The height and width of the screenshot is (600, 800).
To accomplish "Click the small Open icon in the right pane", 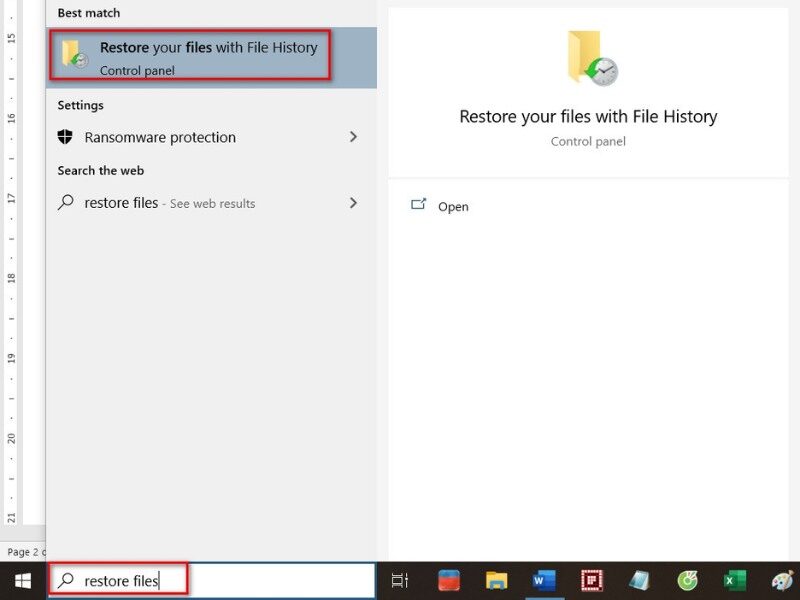I will click(x=421, y=206).
